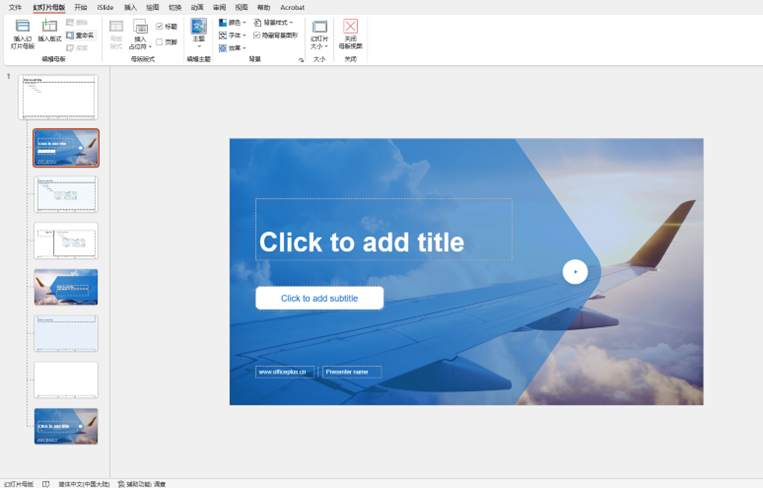Viewport: 763px width, 488px height.
Task: Expand the Effects dropdown
Action: (232, 48)
